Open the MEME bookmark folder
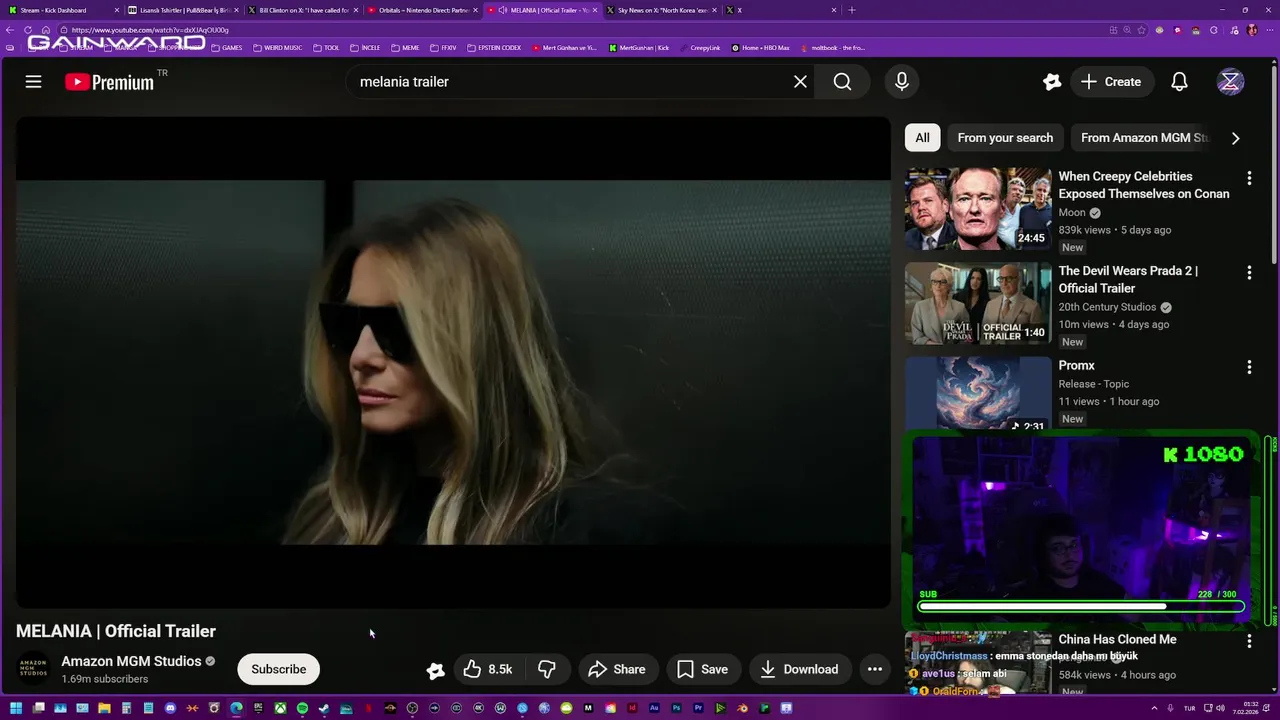Screen dimensions: 1280x720 405,48
